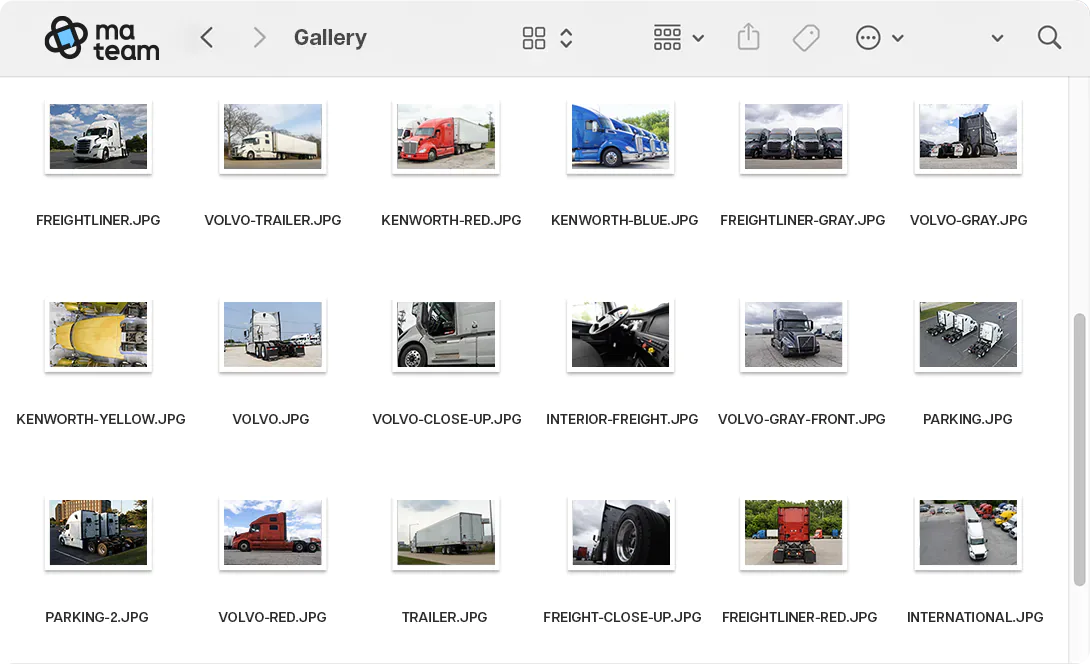Viewport: 1090px width, 664px height.
Task: Open the PARKING.JPG thumbnail
Action: tap(967, 334)
